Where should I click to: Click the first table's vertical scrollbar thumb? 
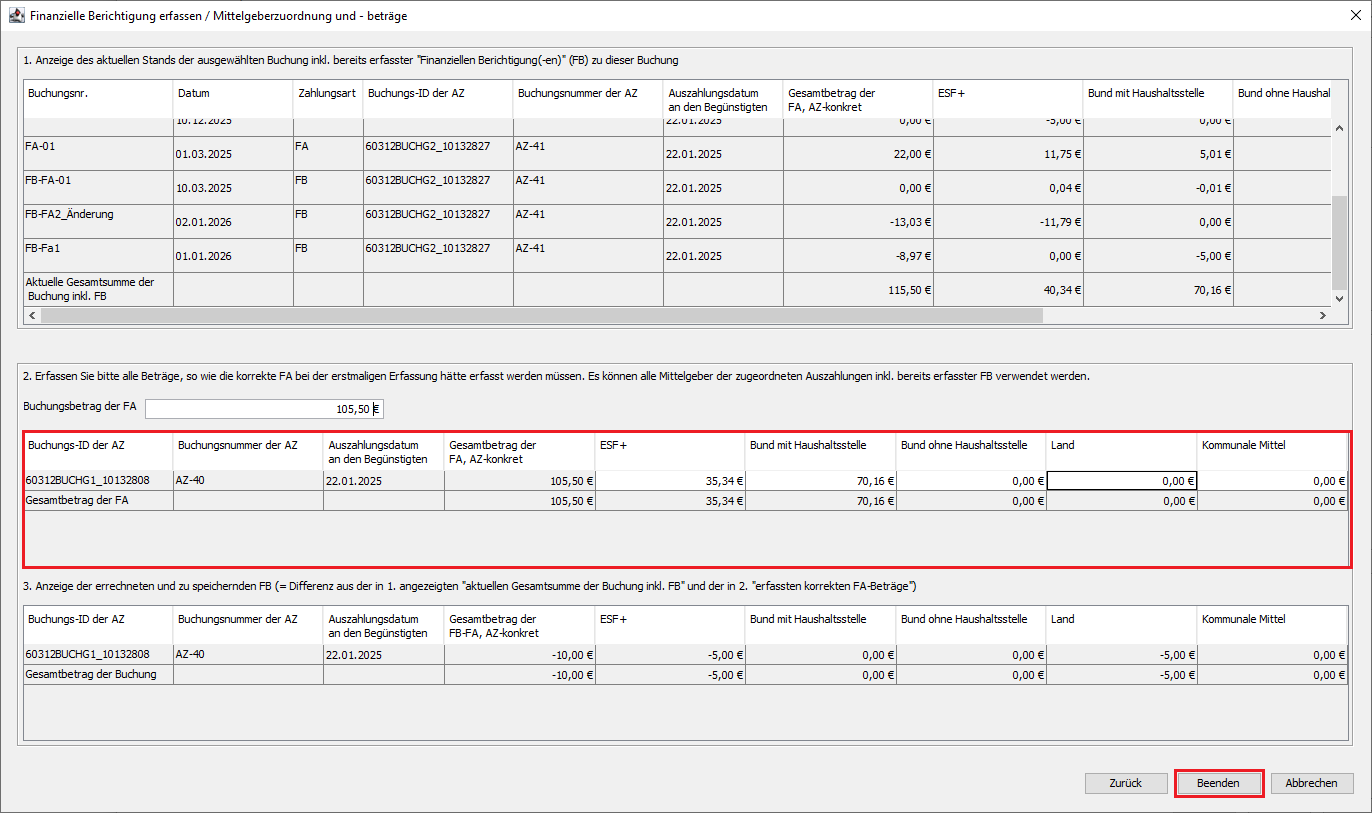click(x=1340, y=242)
